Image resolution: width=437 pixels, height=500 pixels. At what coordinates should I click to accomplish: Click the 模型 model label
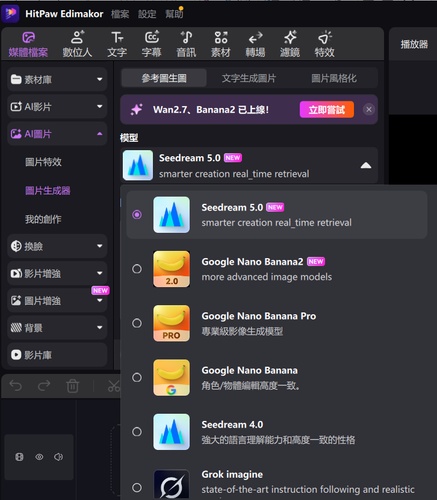coord(129,138)
